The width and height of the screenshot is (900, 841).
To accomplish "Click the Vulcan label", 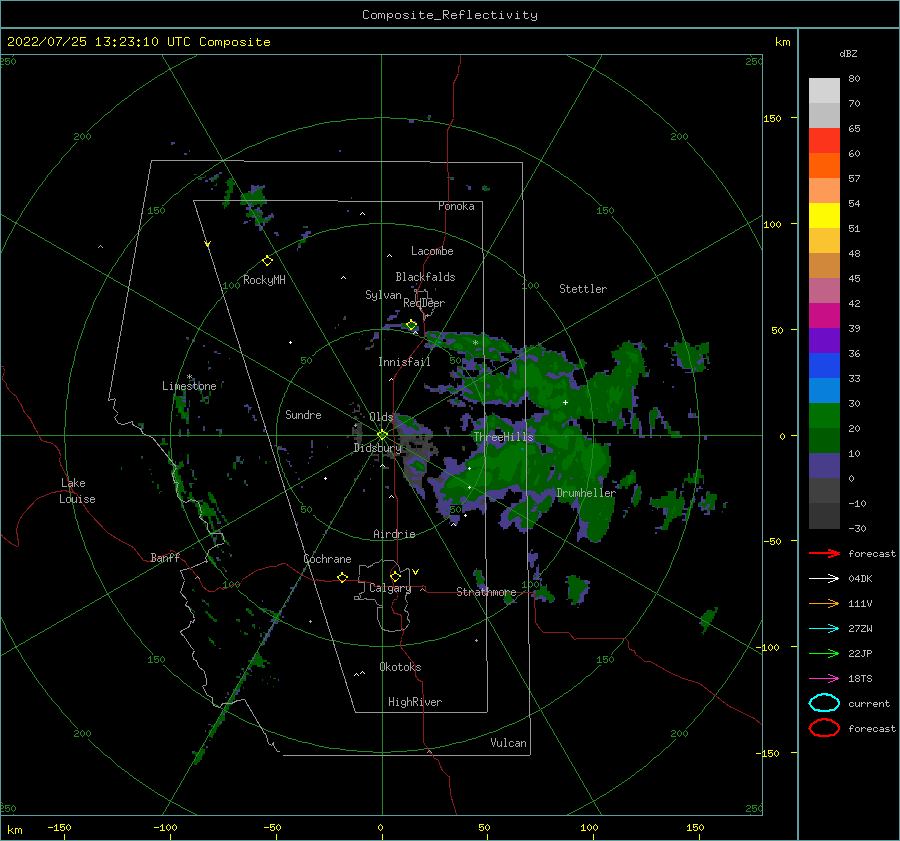I will point(508,743).
